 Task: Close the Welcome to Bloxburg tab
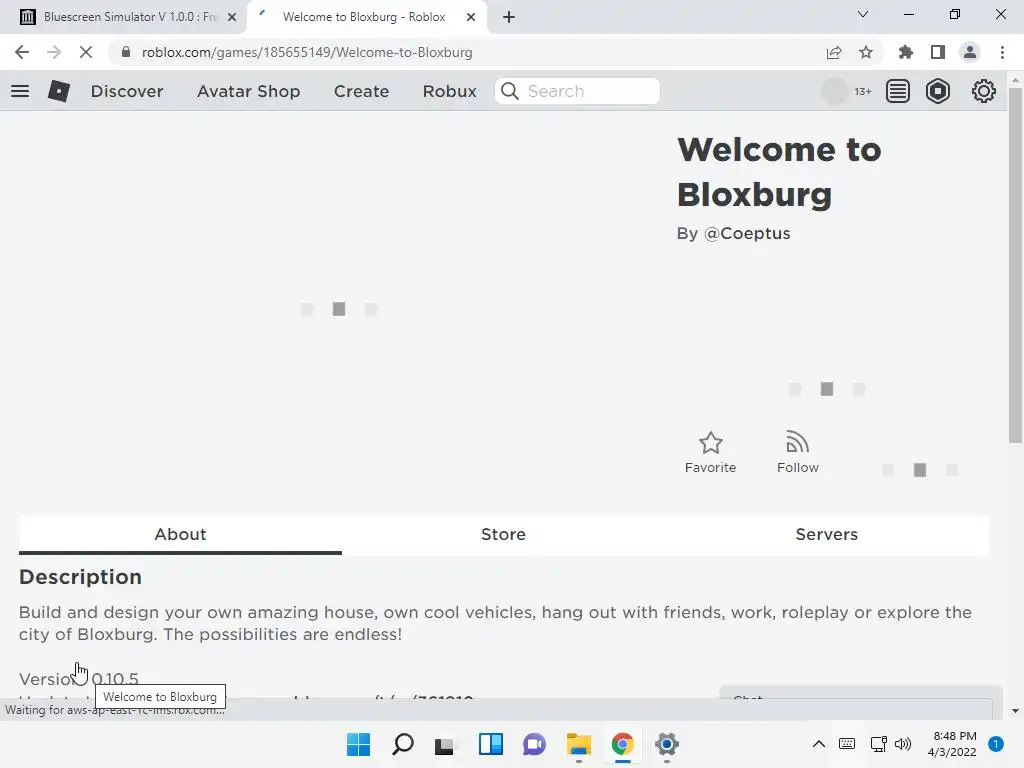(471, 17)
